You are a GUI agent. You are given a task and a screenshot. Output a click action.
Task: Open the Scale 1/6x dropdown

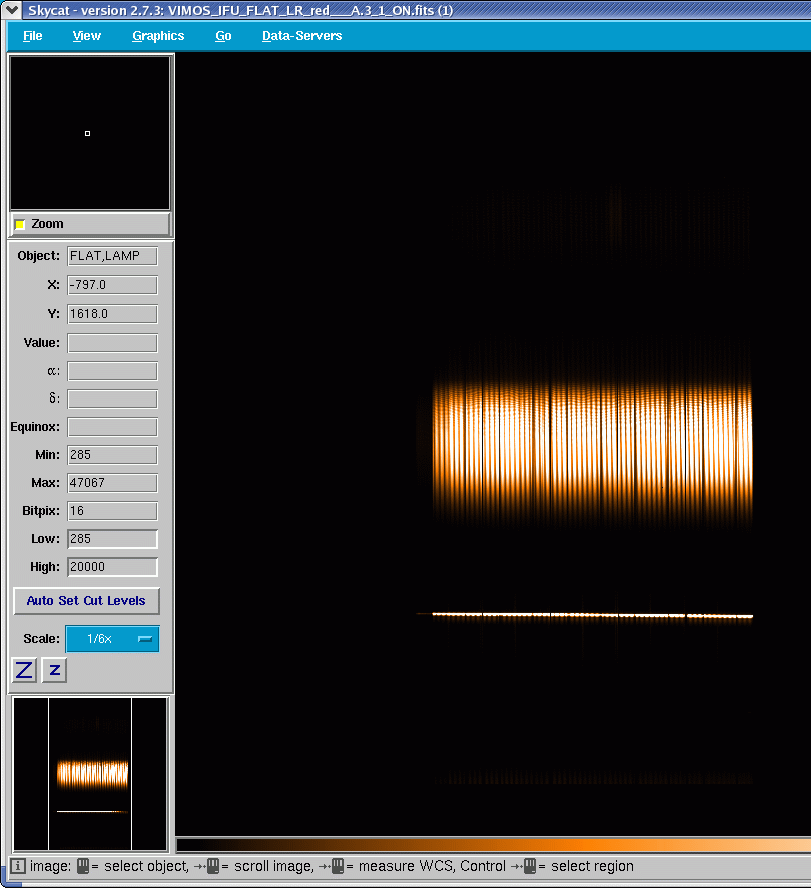pyautogui.click(x=112, y=639)
